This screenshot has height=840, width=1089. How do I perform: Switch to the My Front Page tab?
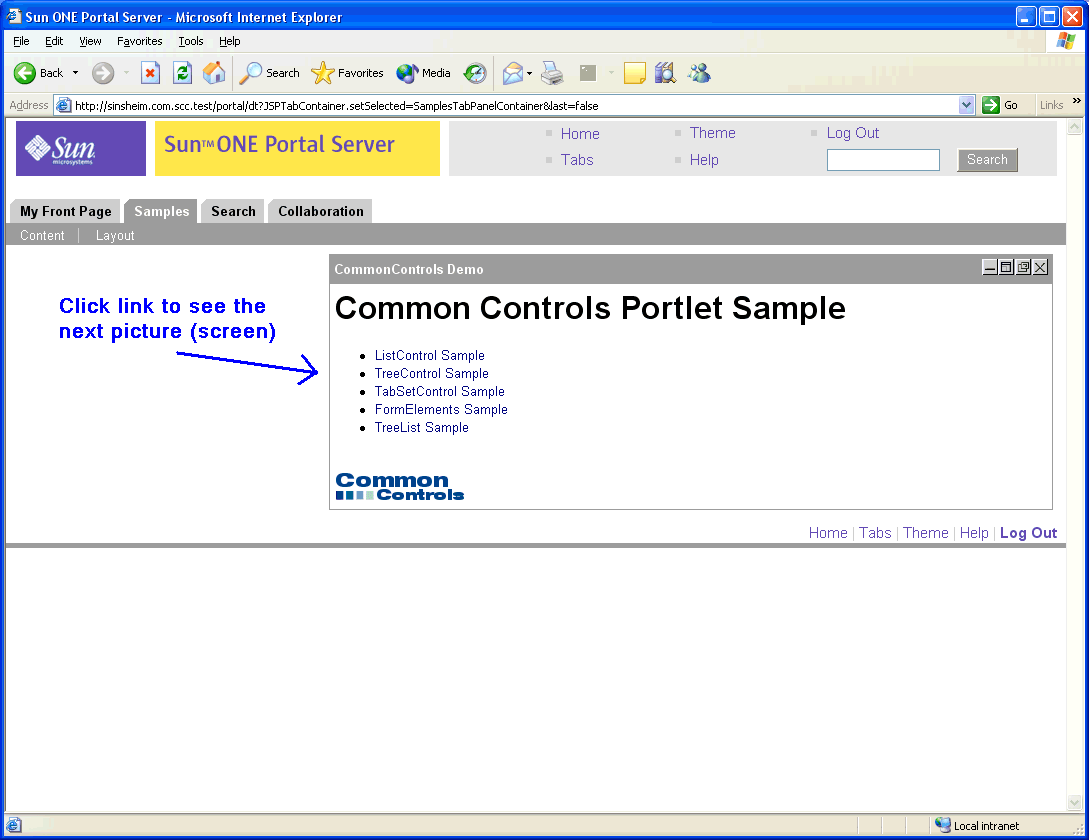click(x=66, y=211)
